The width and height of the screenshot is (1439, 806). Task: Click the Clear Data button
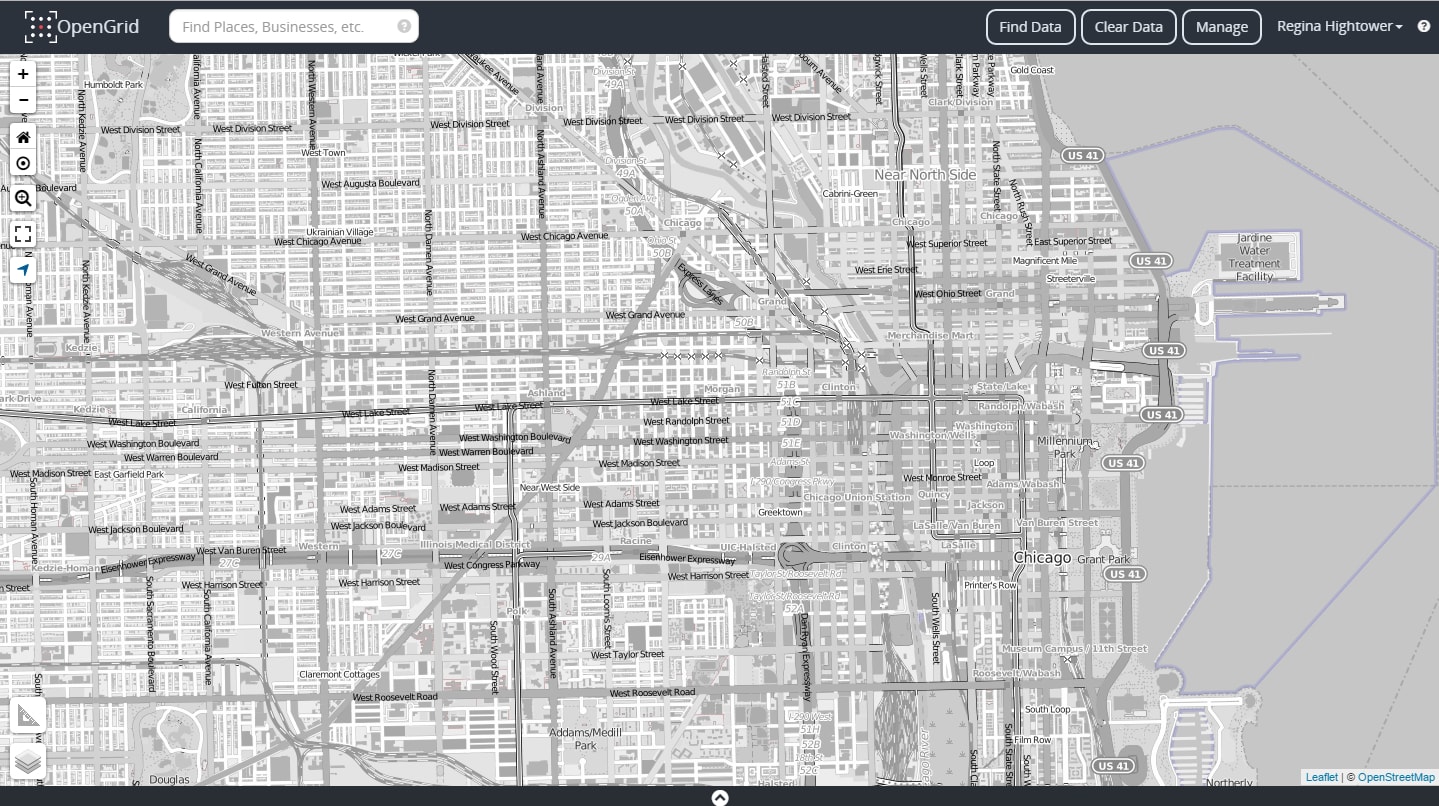(x=1128, y=27)
